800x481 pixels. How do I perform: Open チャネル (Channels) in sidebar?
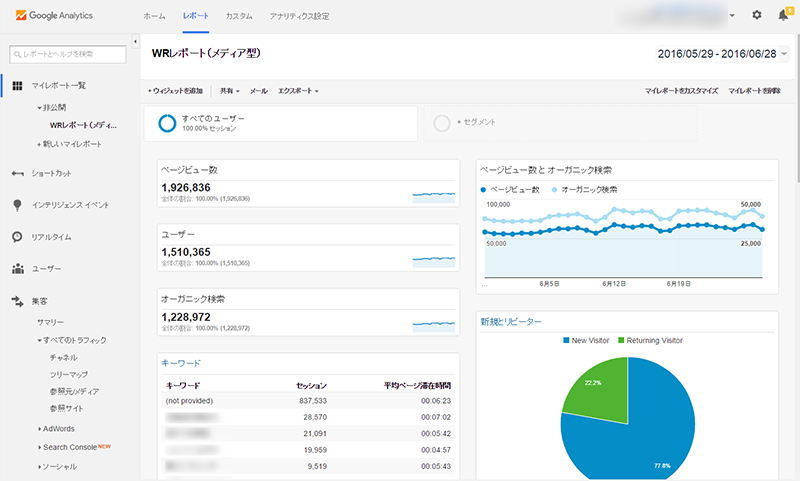coord(63,358)
